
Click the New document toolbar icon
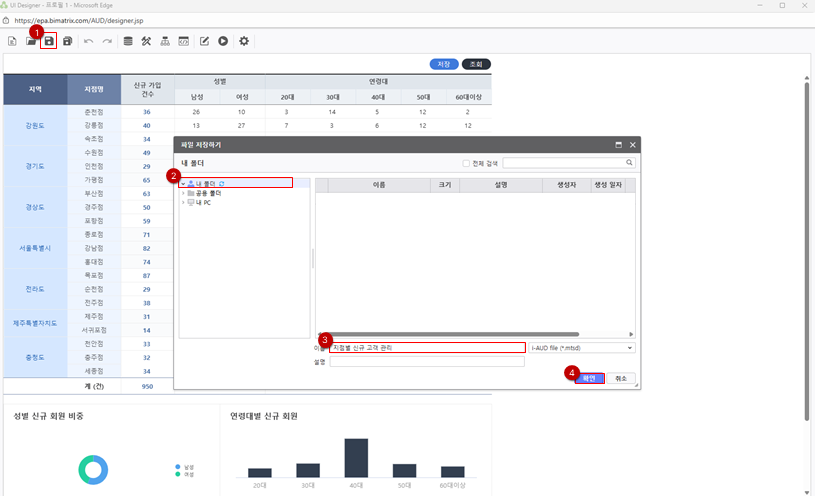coord(13,41)
